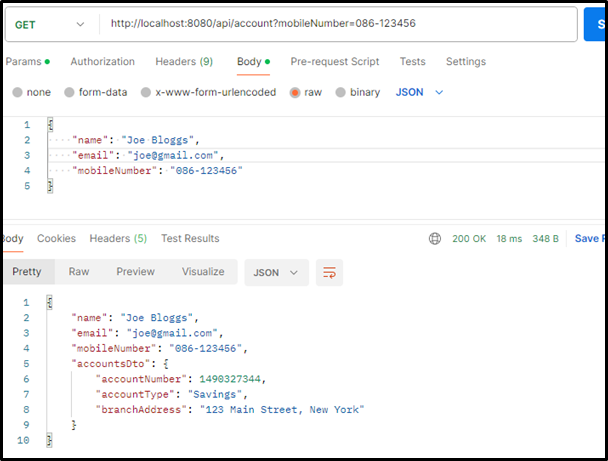Switch to the Params tab
The image size is (608, 461).
(28, 61)
